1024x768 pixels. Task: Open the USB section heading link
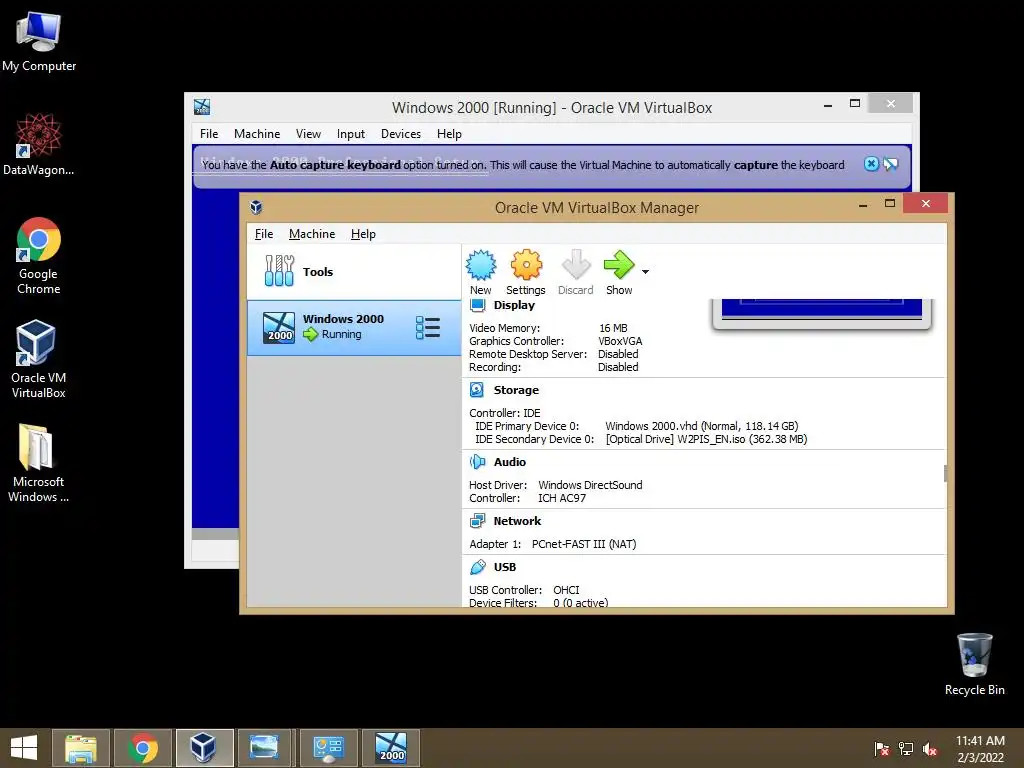[x=504, y=567]
